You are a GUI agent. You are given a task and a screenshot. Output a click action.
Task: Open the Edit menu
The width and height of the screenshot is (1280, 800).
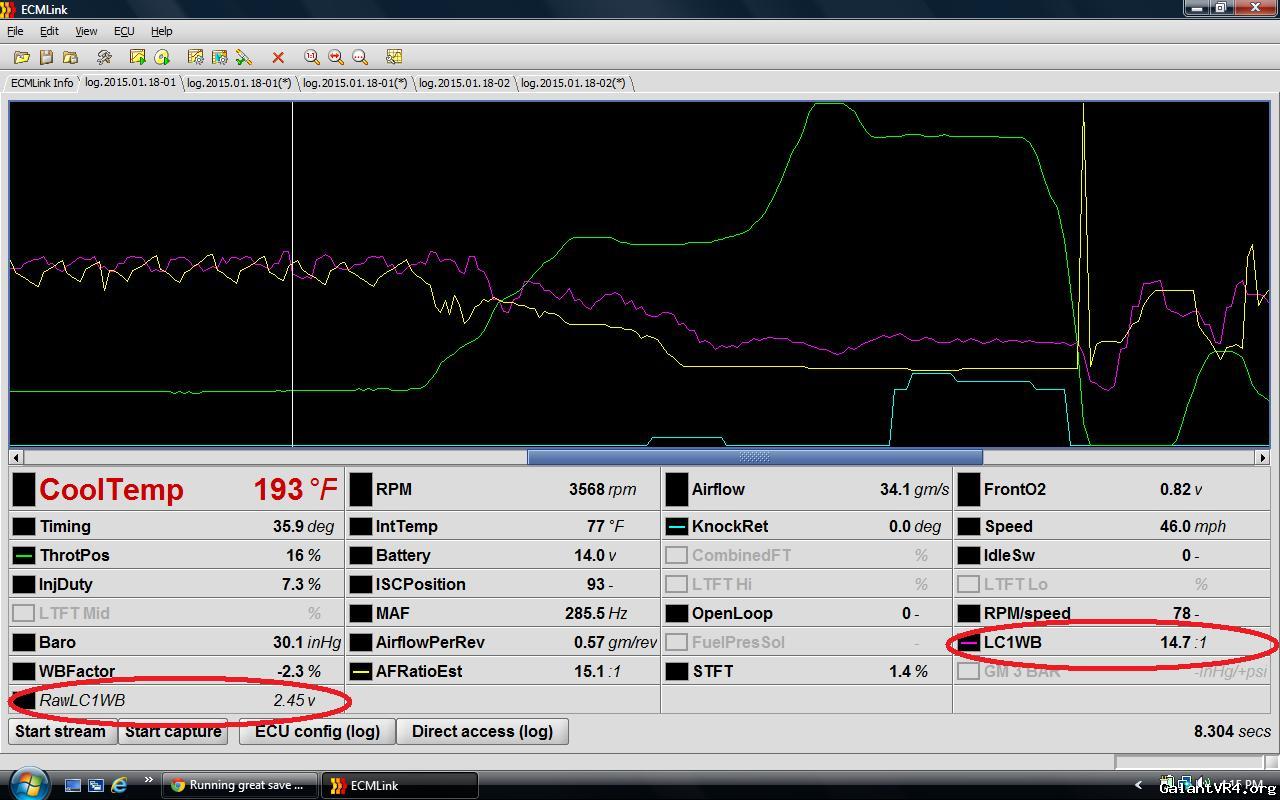point(49,31)
